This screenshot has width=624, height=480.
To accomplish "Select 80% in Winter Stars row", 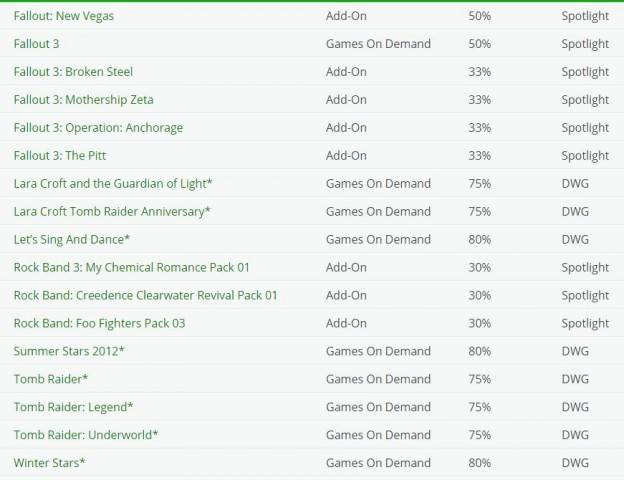I will (480, 463).
